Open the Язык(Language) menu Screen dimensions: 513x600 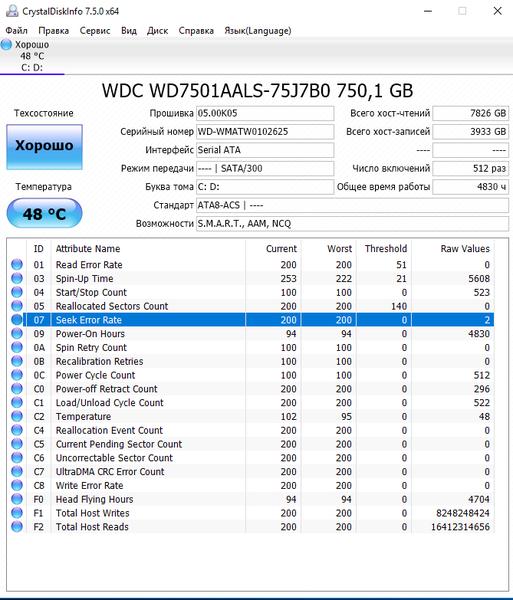(257, 31)
